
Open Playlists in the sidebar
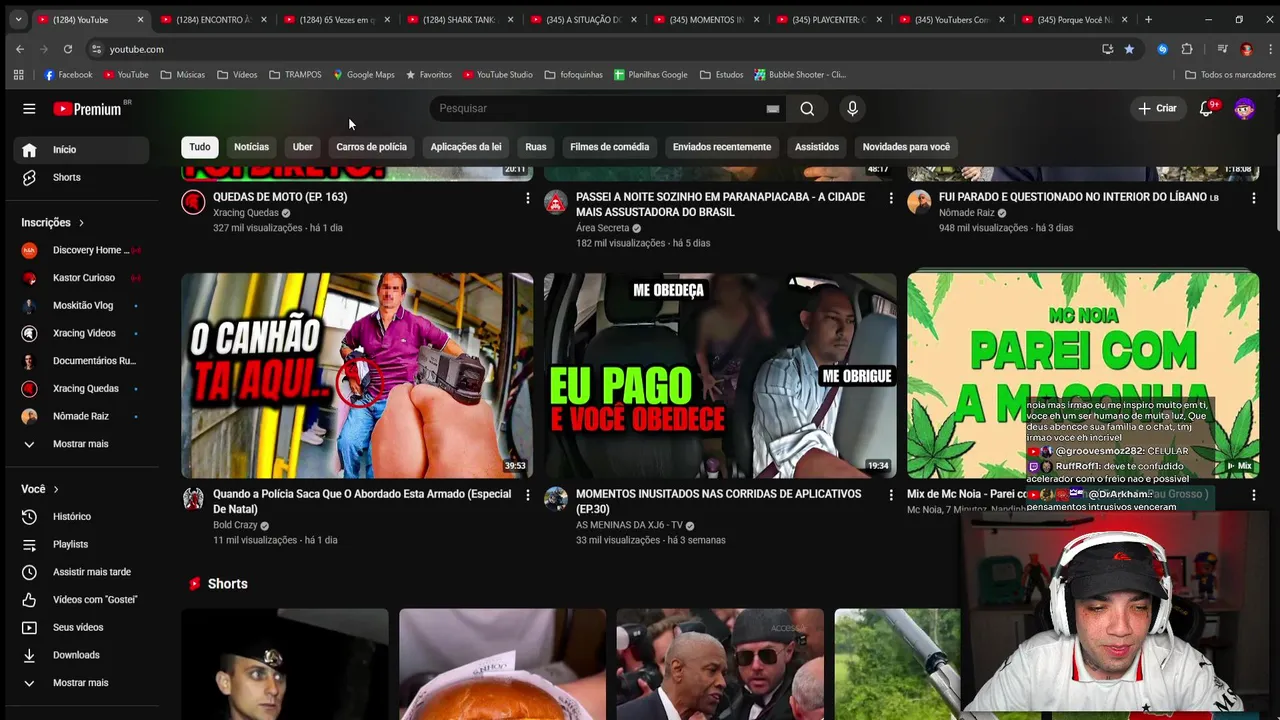(x=81, y=544)
